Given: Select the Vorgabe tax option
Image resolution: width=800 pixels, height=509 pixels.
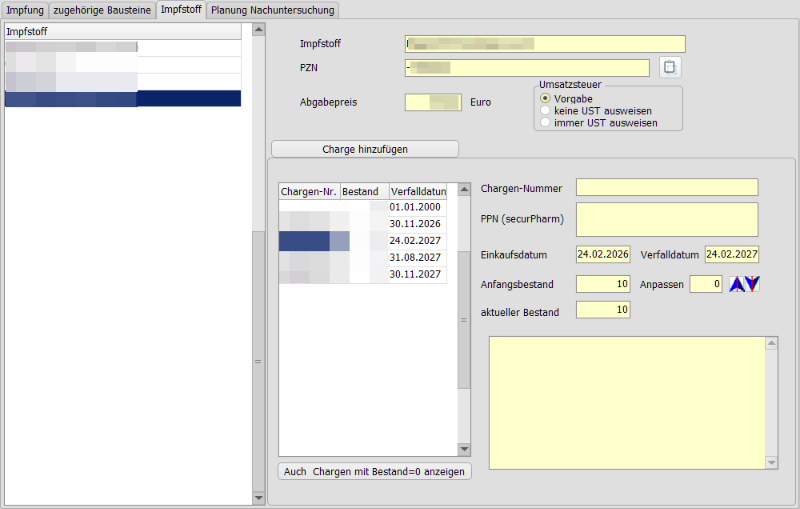Looking at the screenshot, I should point(545,99).
